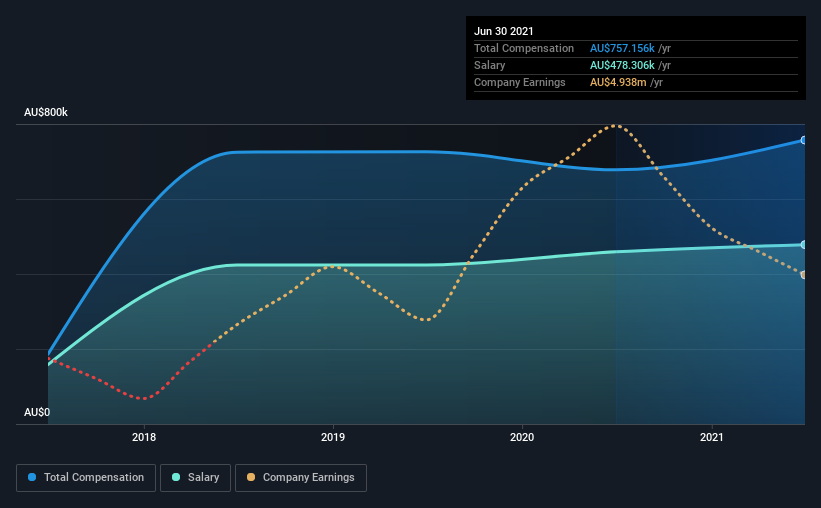Click the AU$757.156k total compensation value
Viewport: 821px width, 508px height.
(x=622, y=48)
